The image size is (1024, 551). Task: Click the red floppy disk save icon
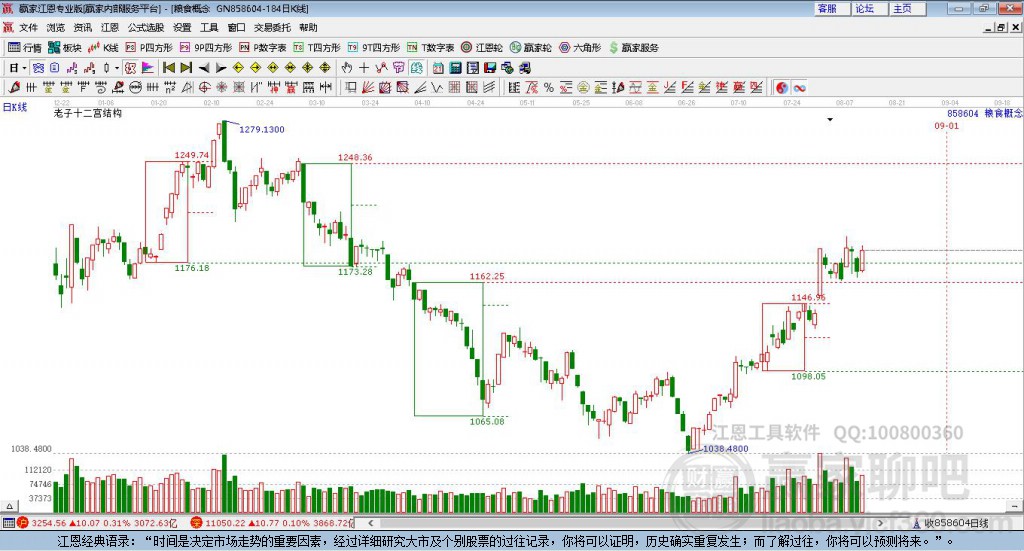(490, 68)
